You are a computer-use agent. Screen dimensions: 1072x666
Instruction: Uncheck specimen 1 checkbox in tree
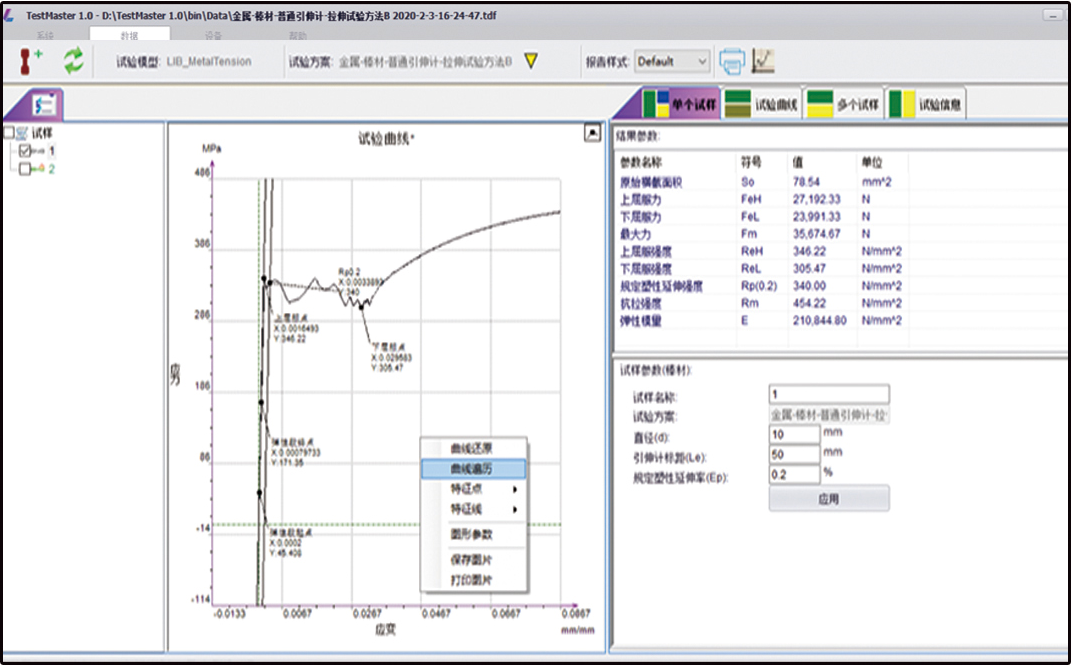click(26, 151)
